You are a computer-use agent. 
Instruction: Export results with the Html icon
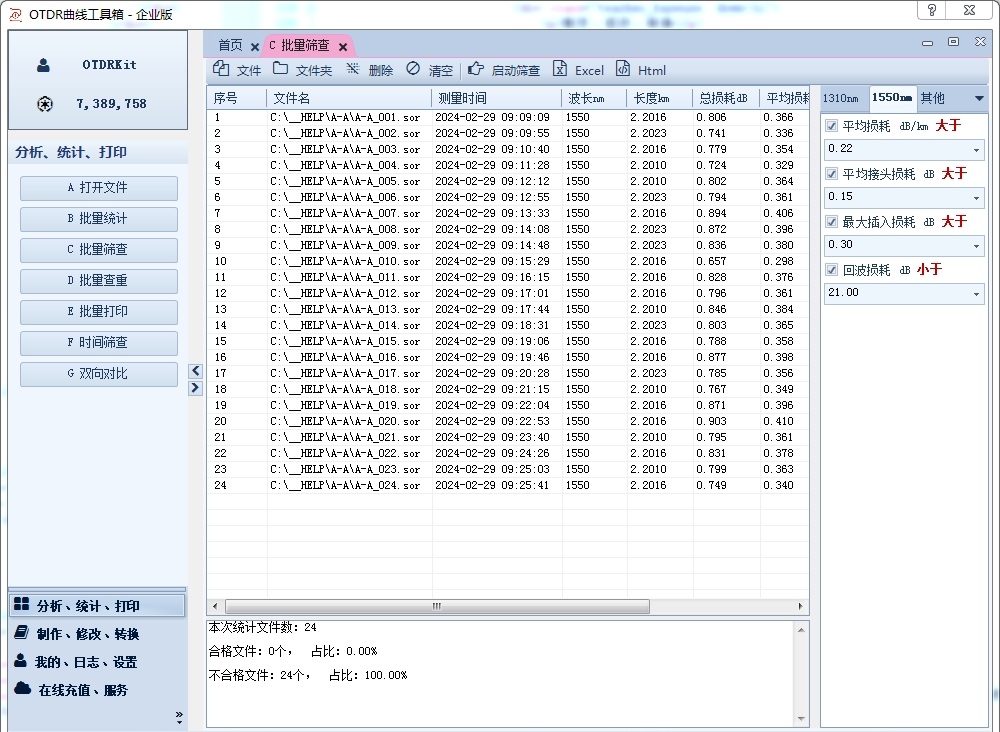click(x=623, y=69)
